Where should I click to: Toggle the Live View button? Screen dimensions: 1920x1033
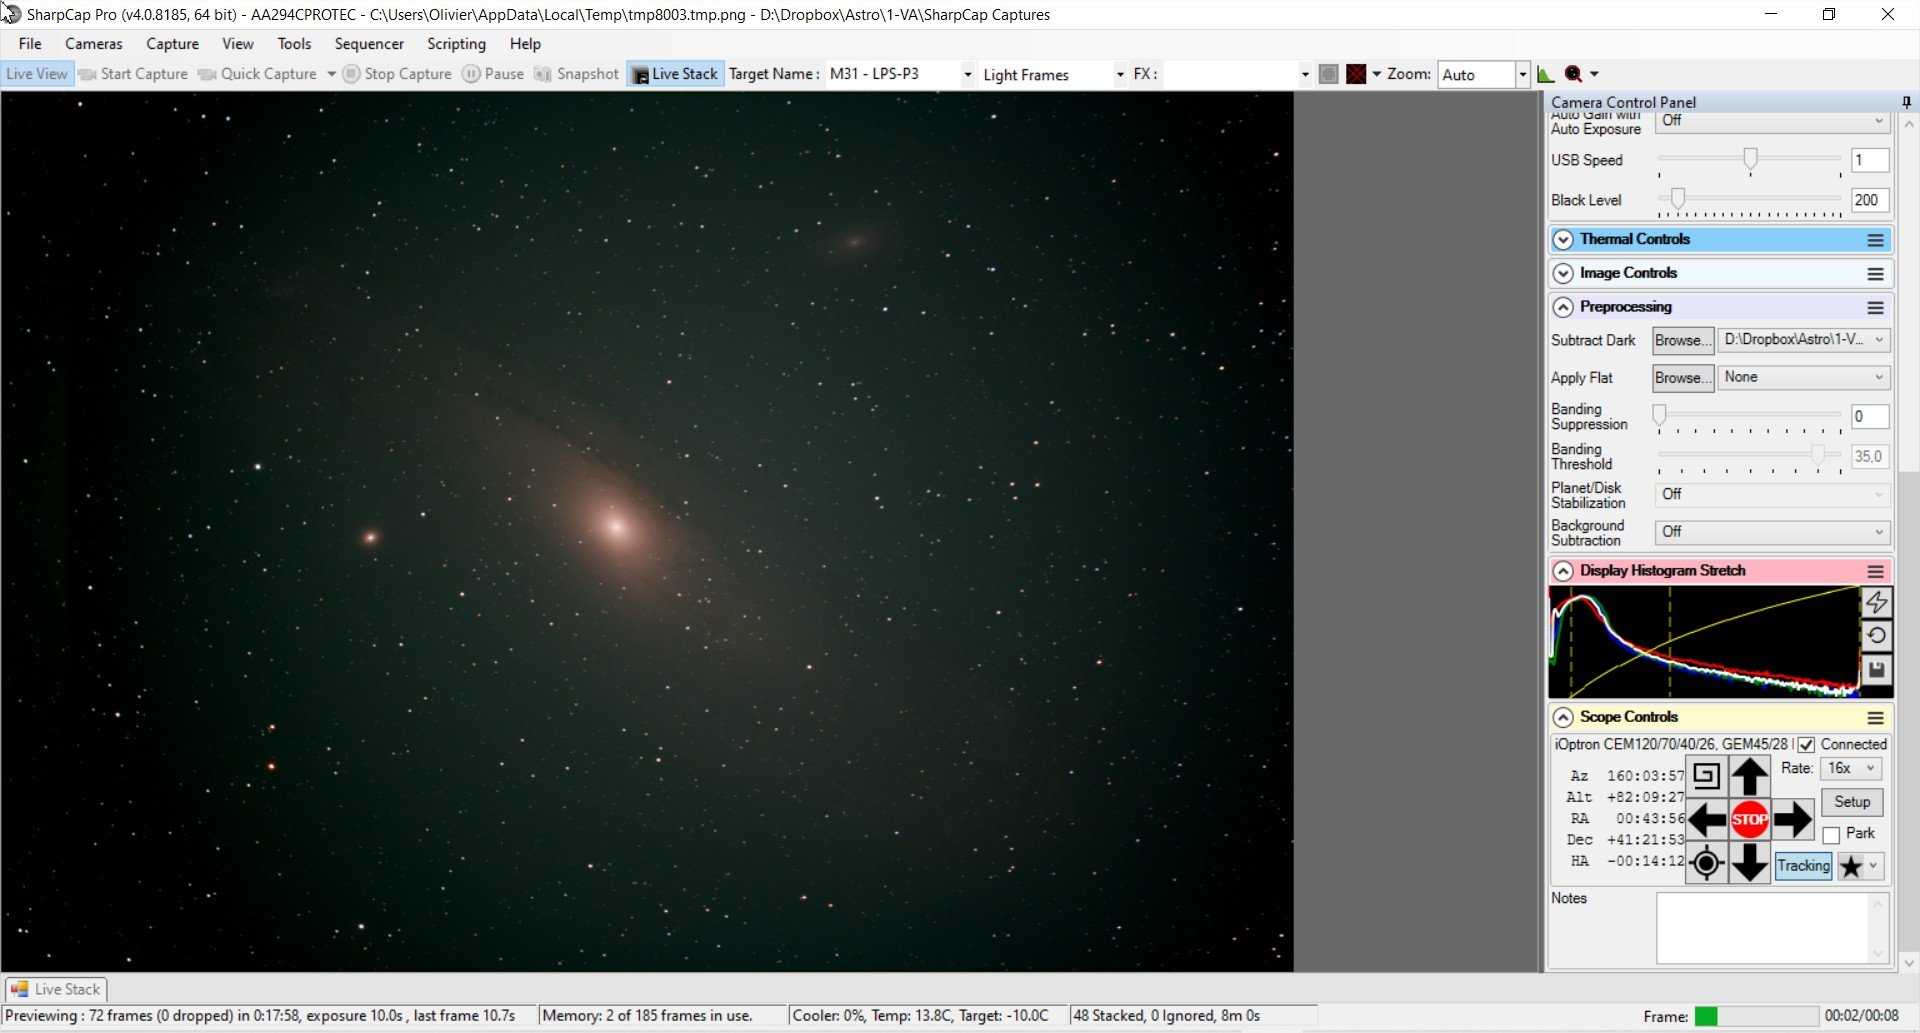point(37,74)
